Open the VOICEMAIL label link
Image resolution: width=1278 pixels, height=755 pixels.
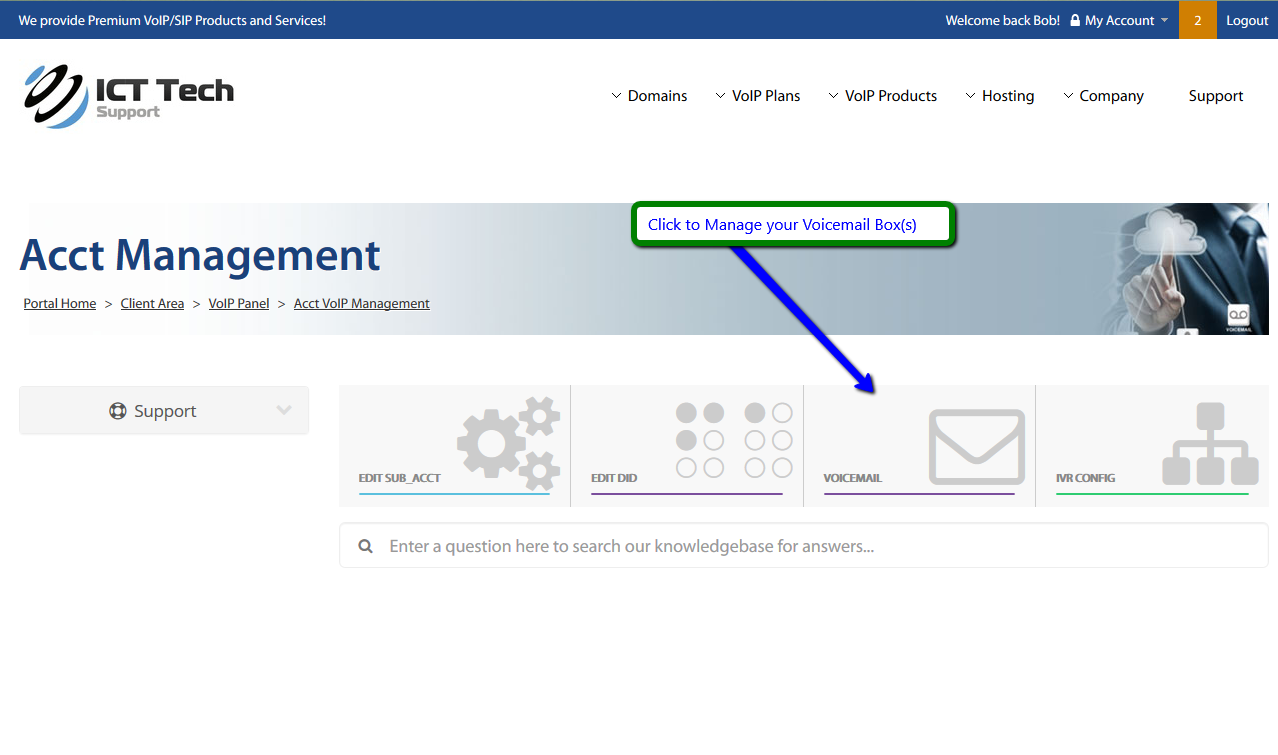(x=853, y=478)
